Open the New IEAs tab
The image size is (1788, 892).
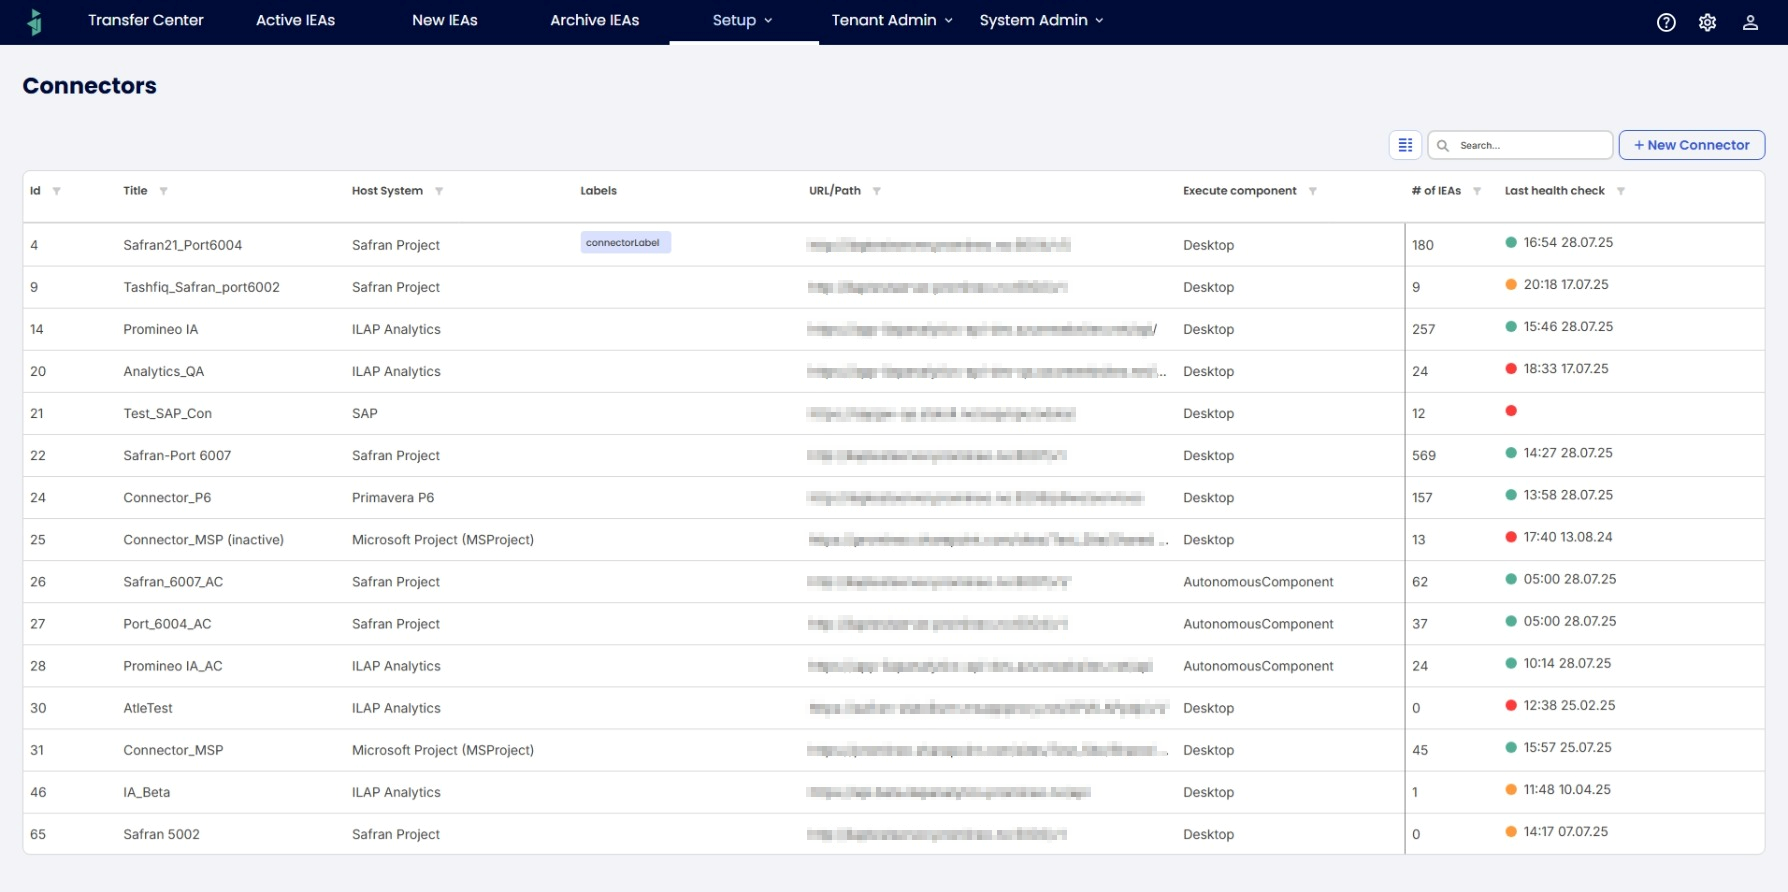445,20
